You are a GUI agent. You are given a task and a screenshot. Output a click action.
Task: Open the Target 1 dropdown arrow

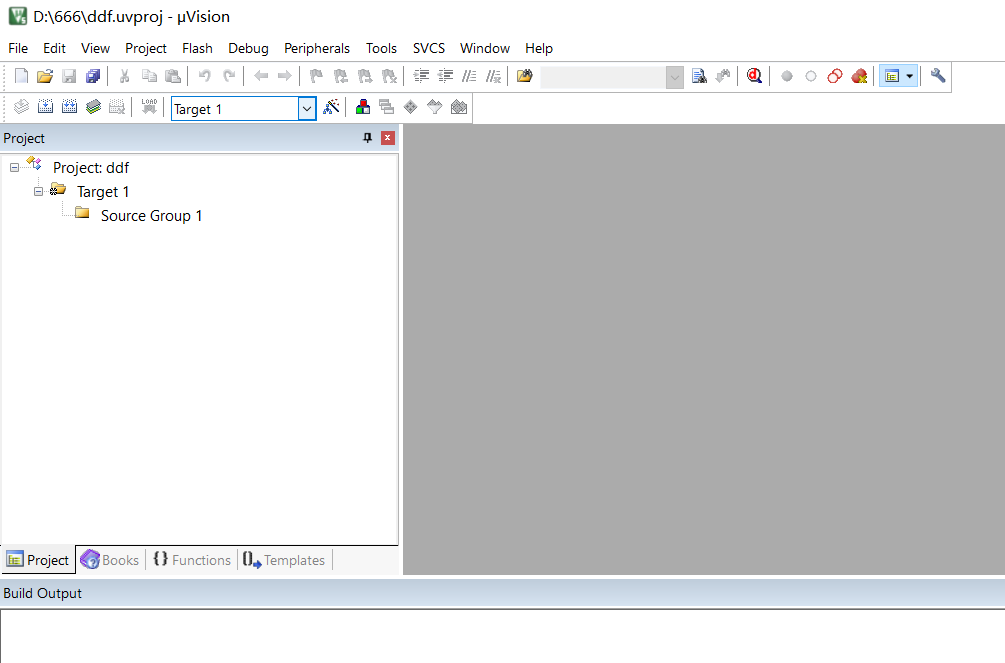click(307, 109)
